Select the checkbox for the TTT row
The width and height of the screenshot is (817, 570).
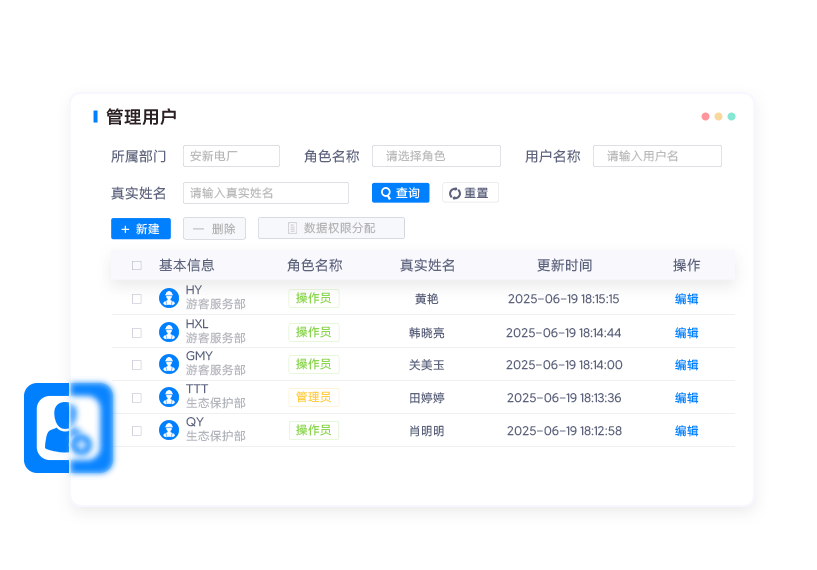[137, 398]
